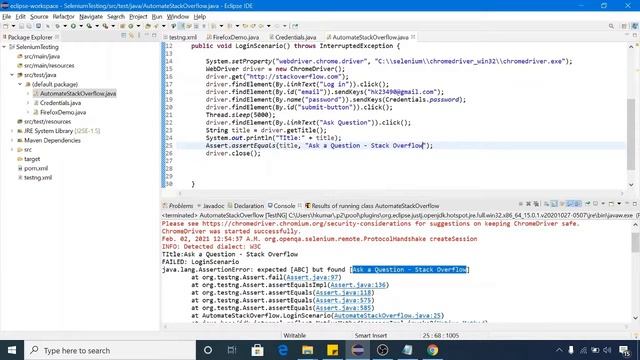
Task: Click the Clear Console icon
Action: pos(546,204)
